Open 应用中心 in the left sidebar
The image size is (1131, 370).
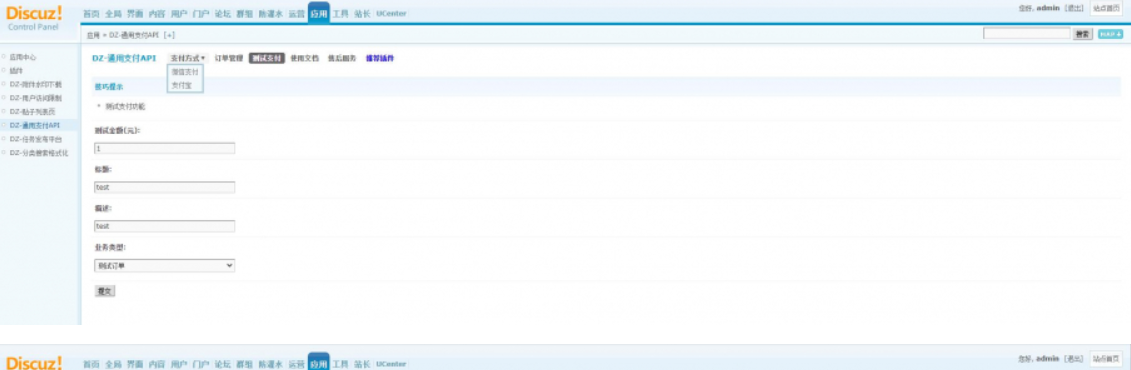tap(23, 57)
